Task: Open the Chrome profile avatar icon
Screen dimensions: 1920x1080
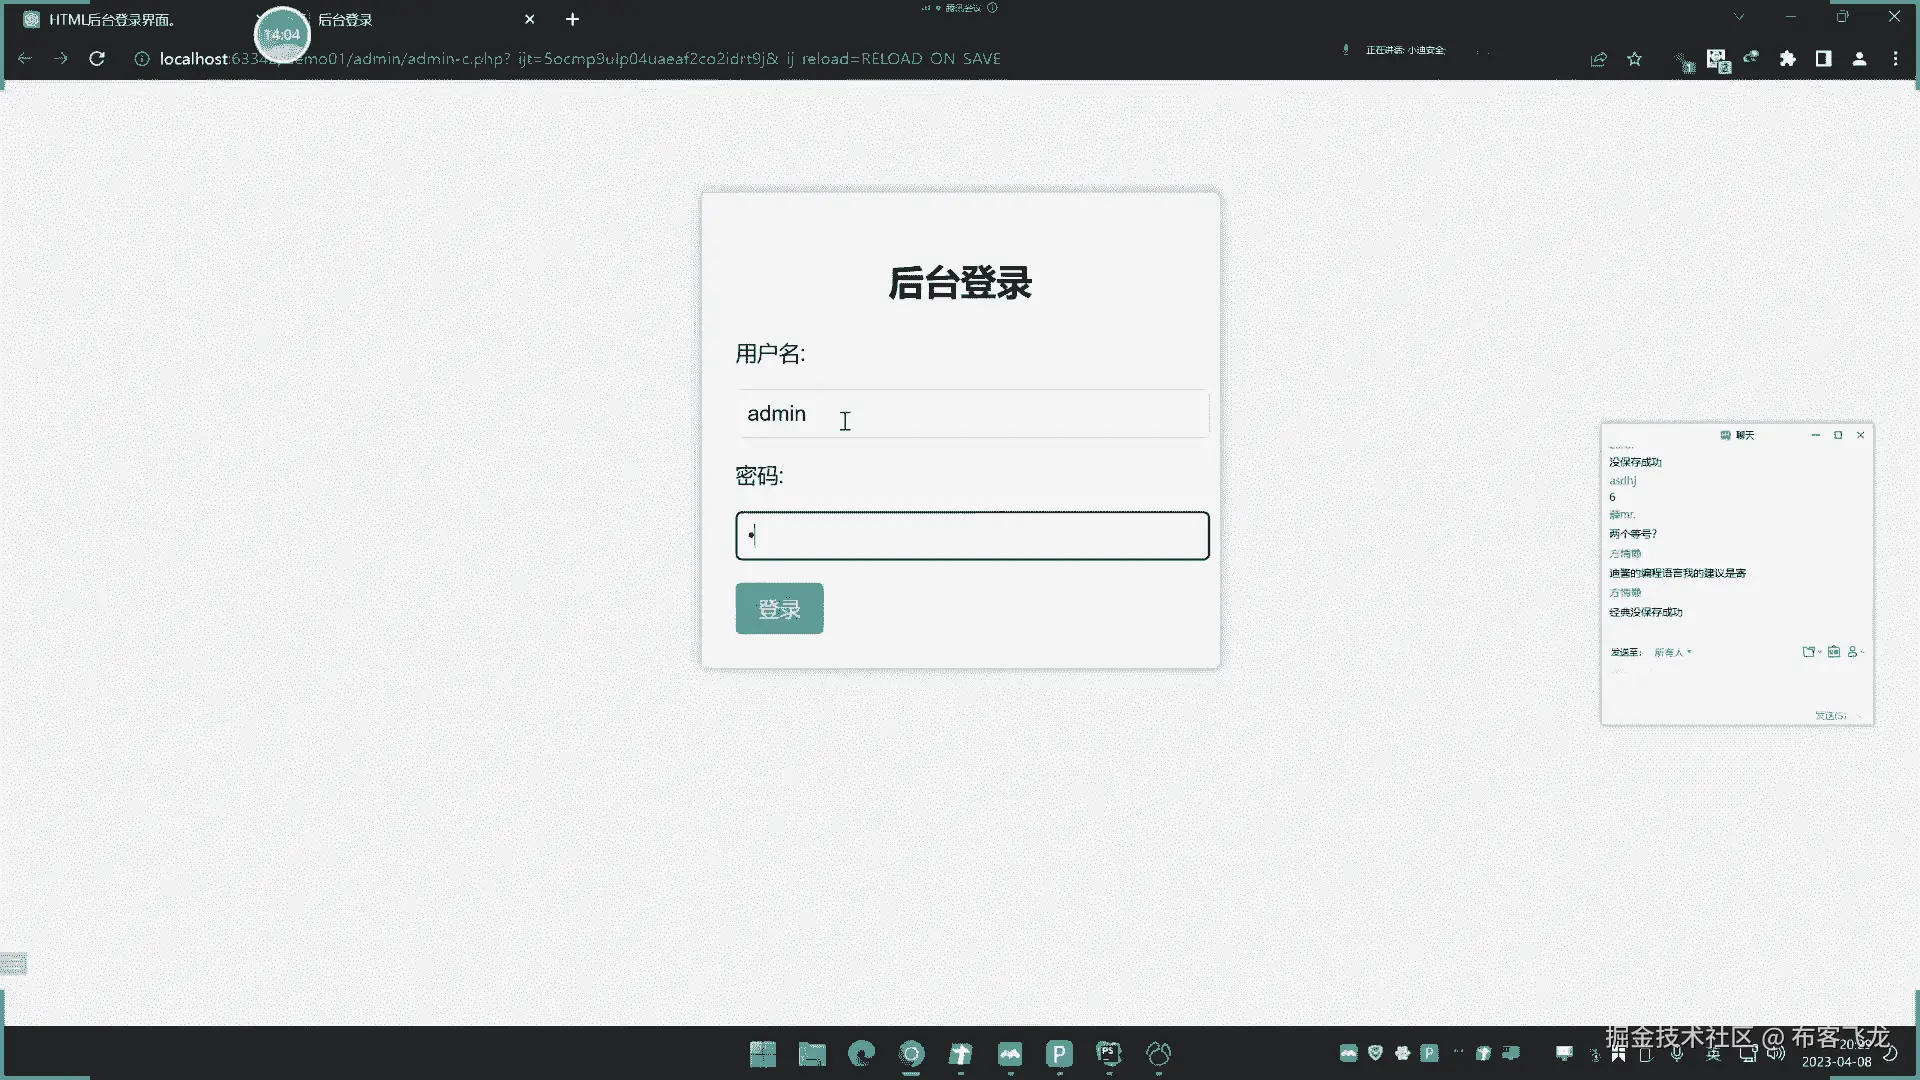Action: pyautogui.click(x=1859, y=59)
